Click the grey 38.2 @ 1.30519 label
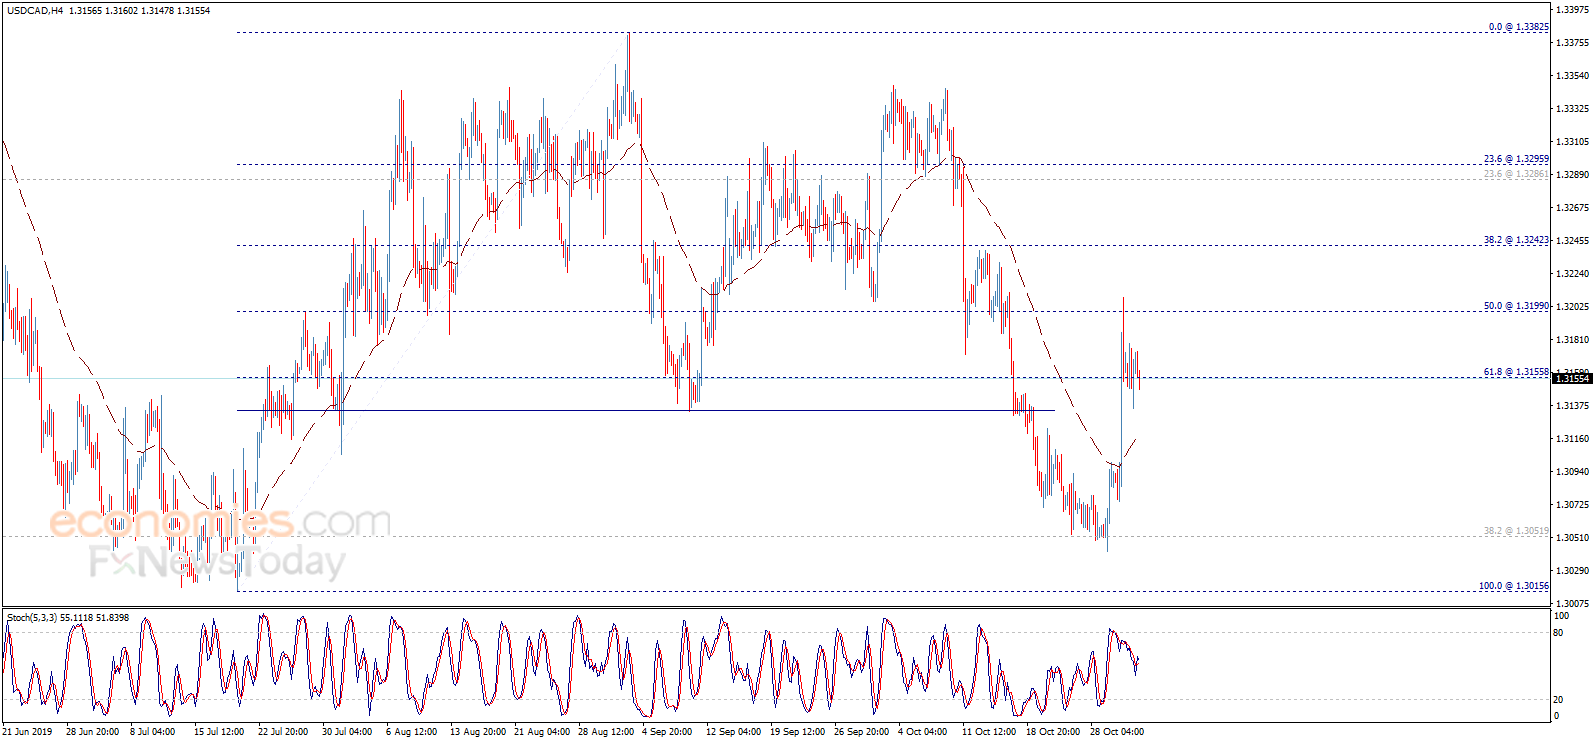The image size is (1596, 743). coord(1516,531)
